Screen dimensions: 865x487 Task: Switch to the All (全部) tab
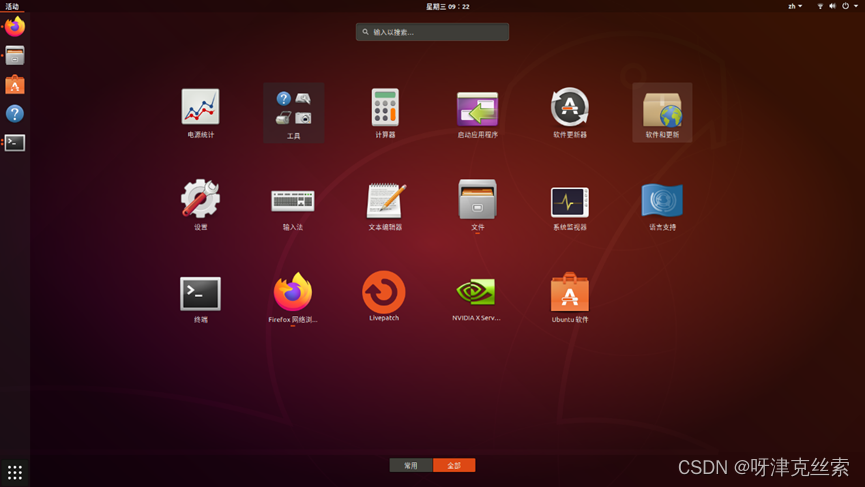point(454,465)
